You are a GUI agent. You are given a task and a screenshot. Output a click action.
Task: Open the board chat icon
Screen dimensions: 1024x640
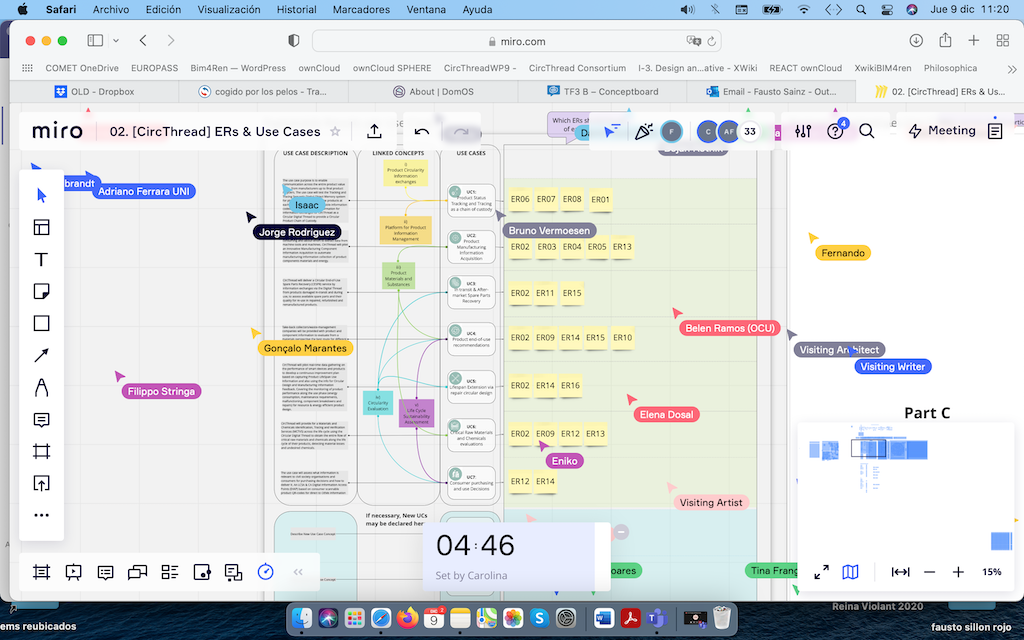pos(137,572)
